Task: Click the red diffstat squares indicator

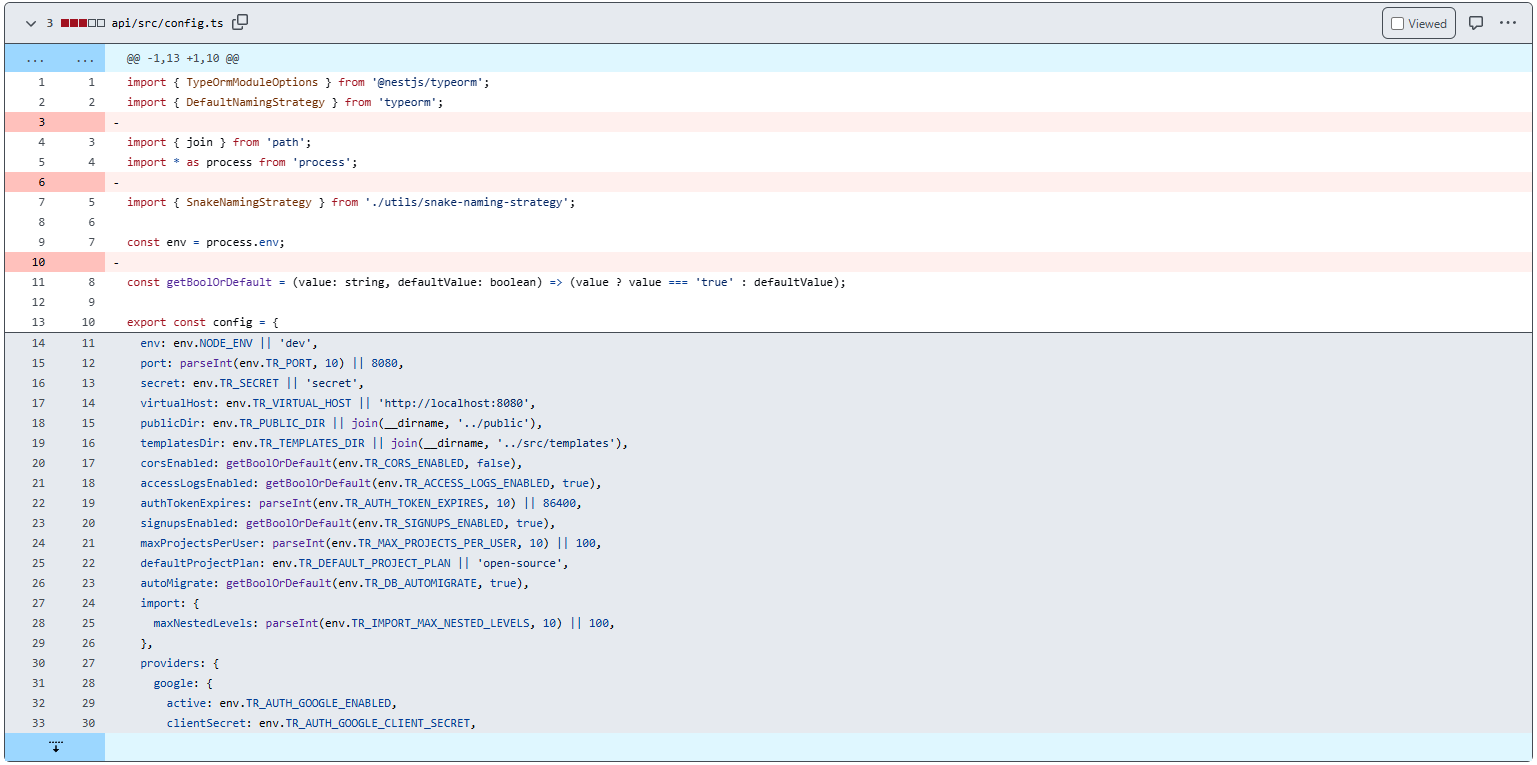Action: coord(83,23)
